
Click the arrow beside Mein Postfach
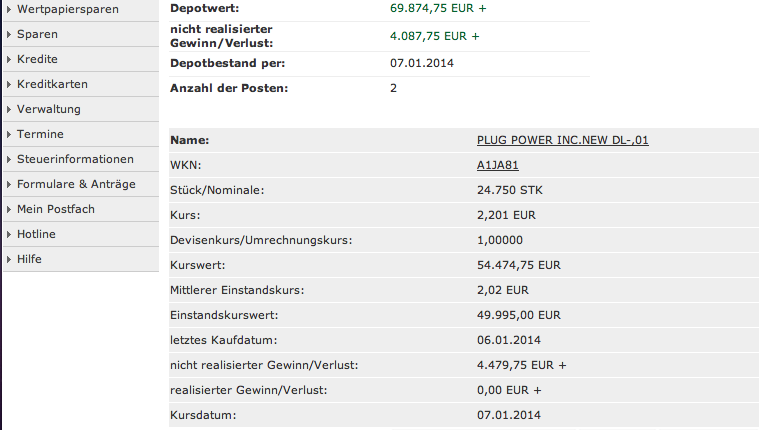9,209
